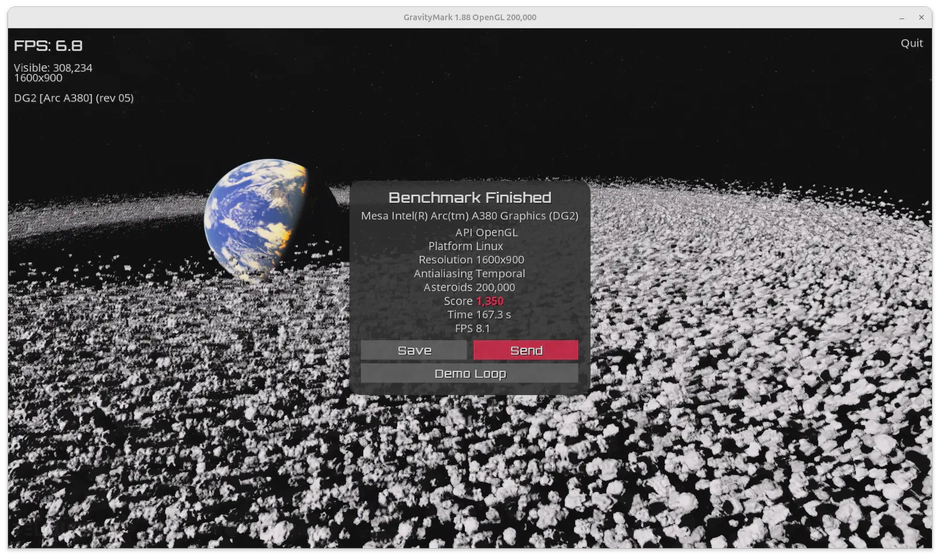
Task: Click the Time 167.3 s result
Action: coord(478,315)
